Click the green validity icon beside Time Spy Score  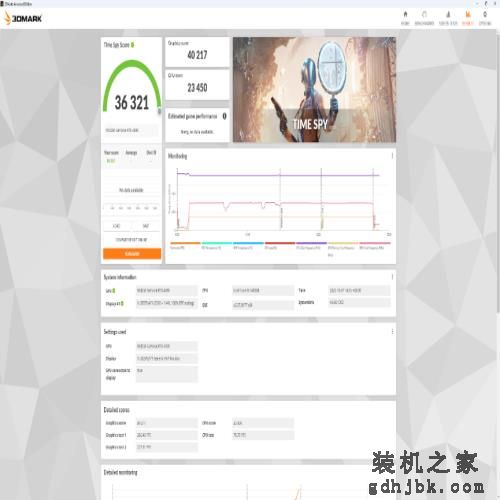pos(133,45)
